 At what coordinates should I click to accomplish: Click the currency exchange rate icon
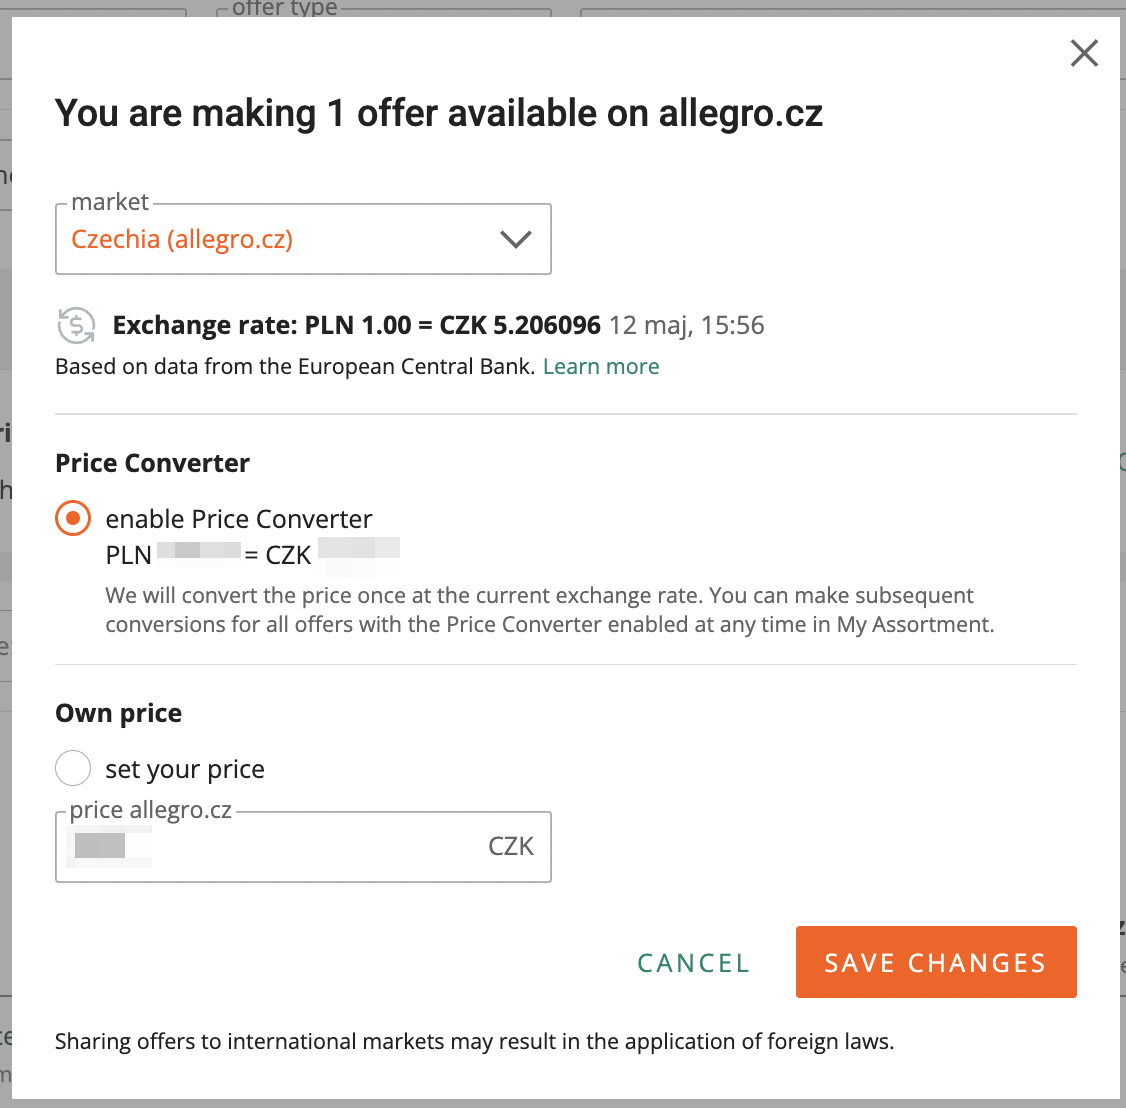(76, 325)
